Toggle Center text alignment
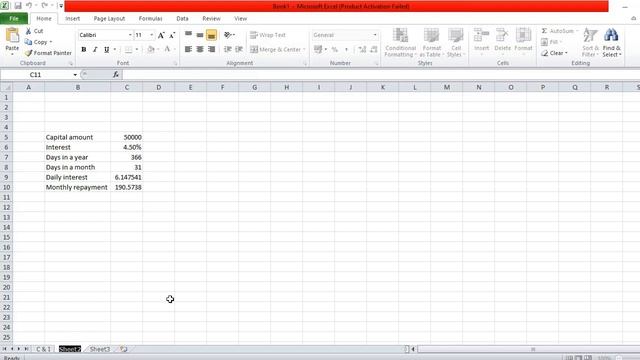This screenshot has width=640, height=360. [x=200, y=49]
